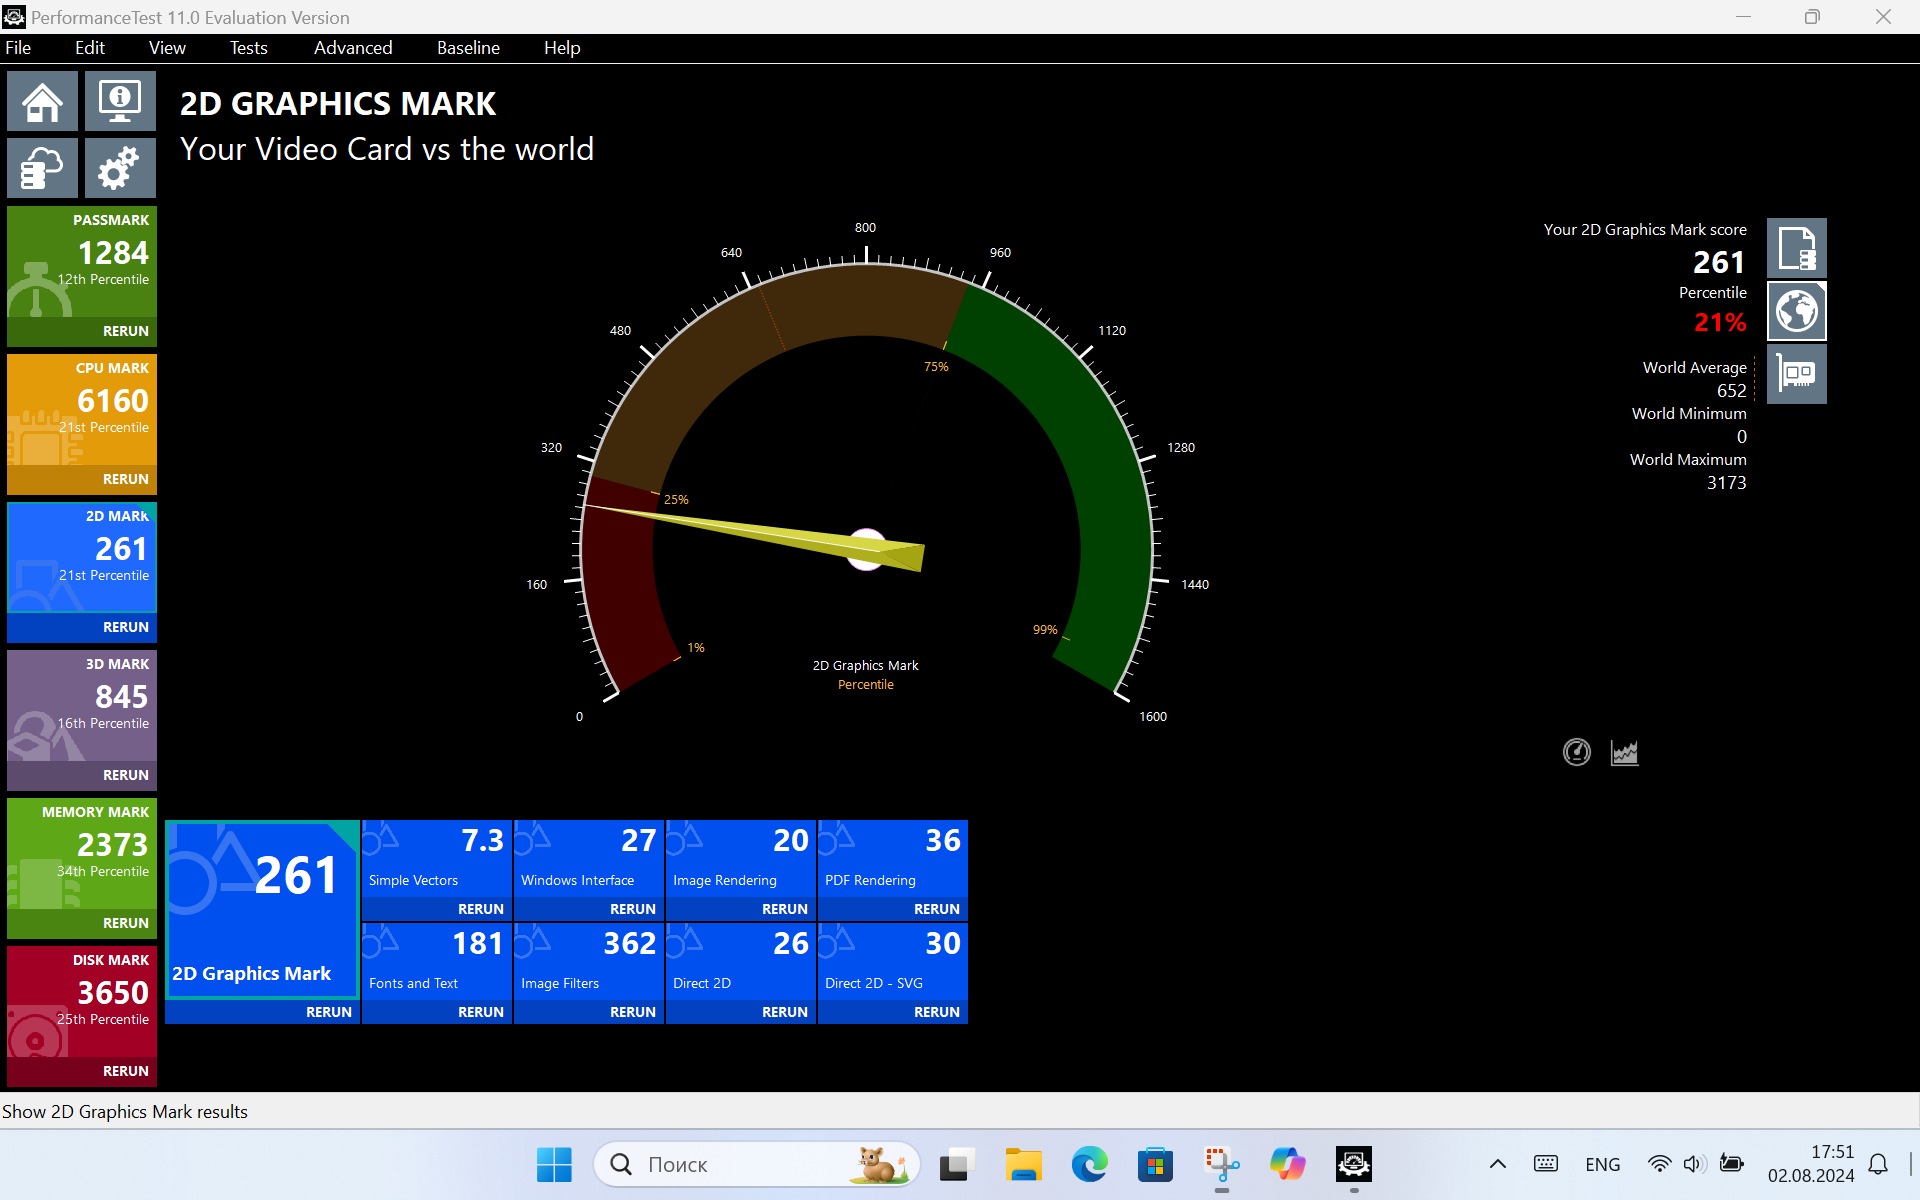Switch to the gauge dial view icon
The width and height of the screenshot is (1920, 1200).
[x=1576, y=752]
